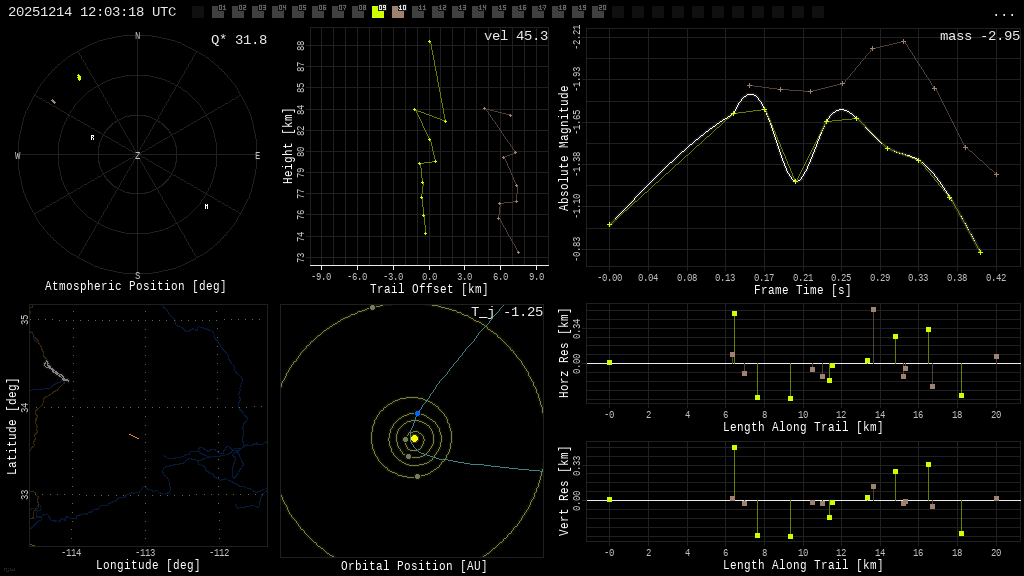Select station box 03 in the top strip
The height and width of the screenshot is (576, 1024).
point(258,12)
